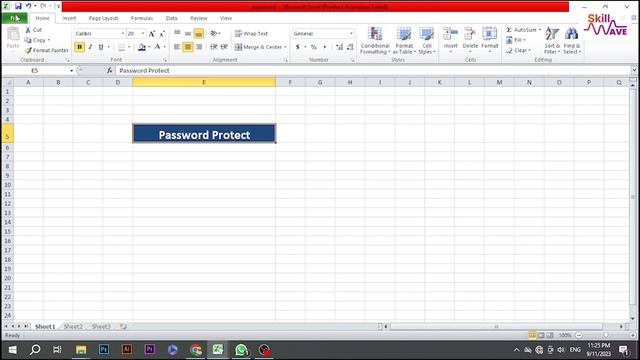Viewport: 640px width, 360px height.
Task: Click the AutoSum button
Action: 522,30
